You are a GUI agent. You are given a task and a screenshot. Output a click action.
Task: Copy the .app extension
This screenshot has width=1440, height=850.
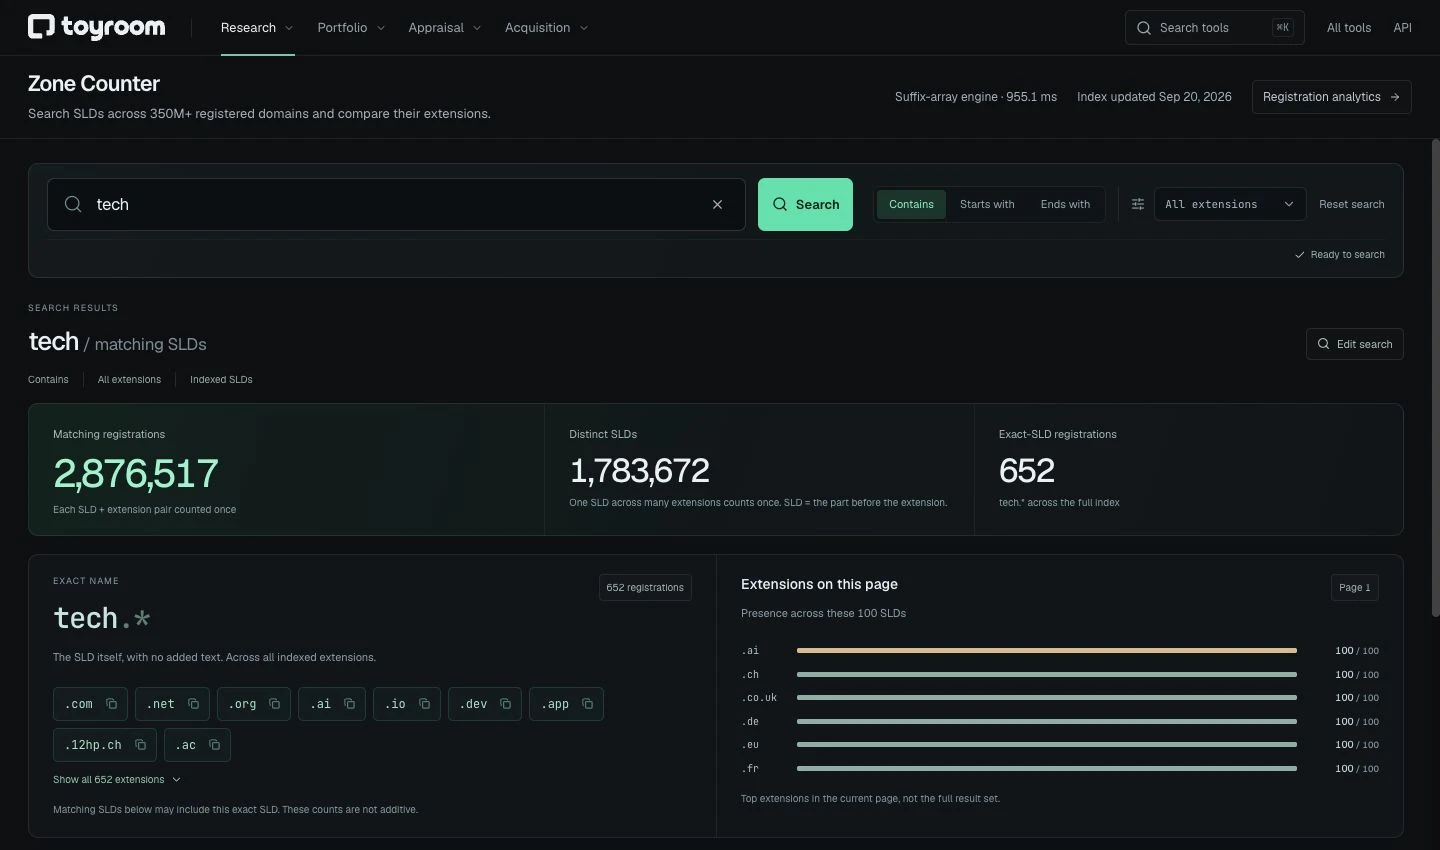(x=587, y=704)
